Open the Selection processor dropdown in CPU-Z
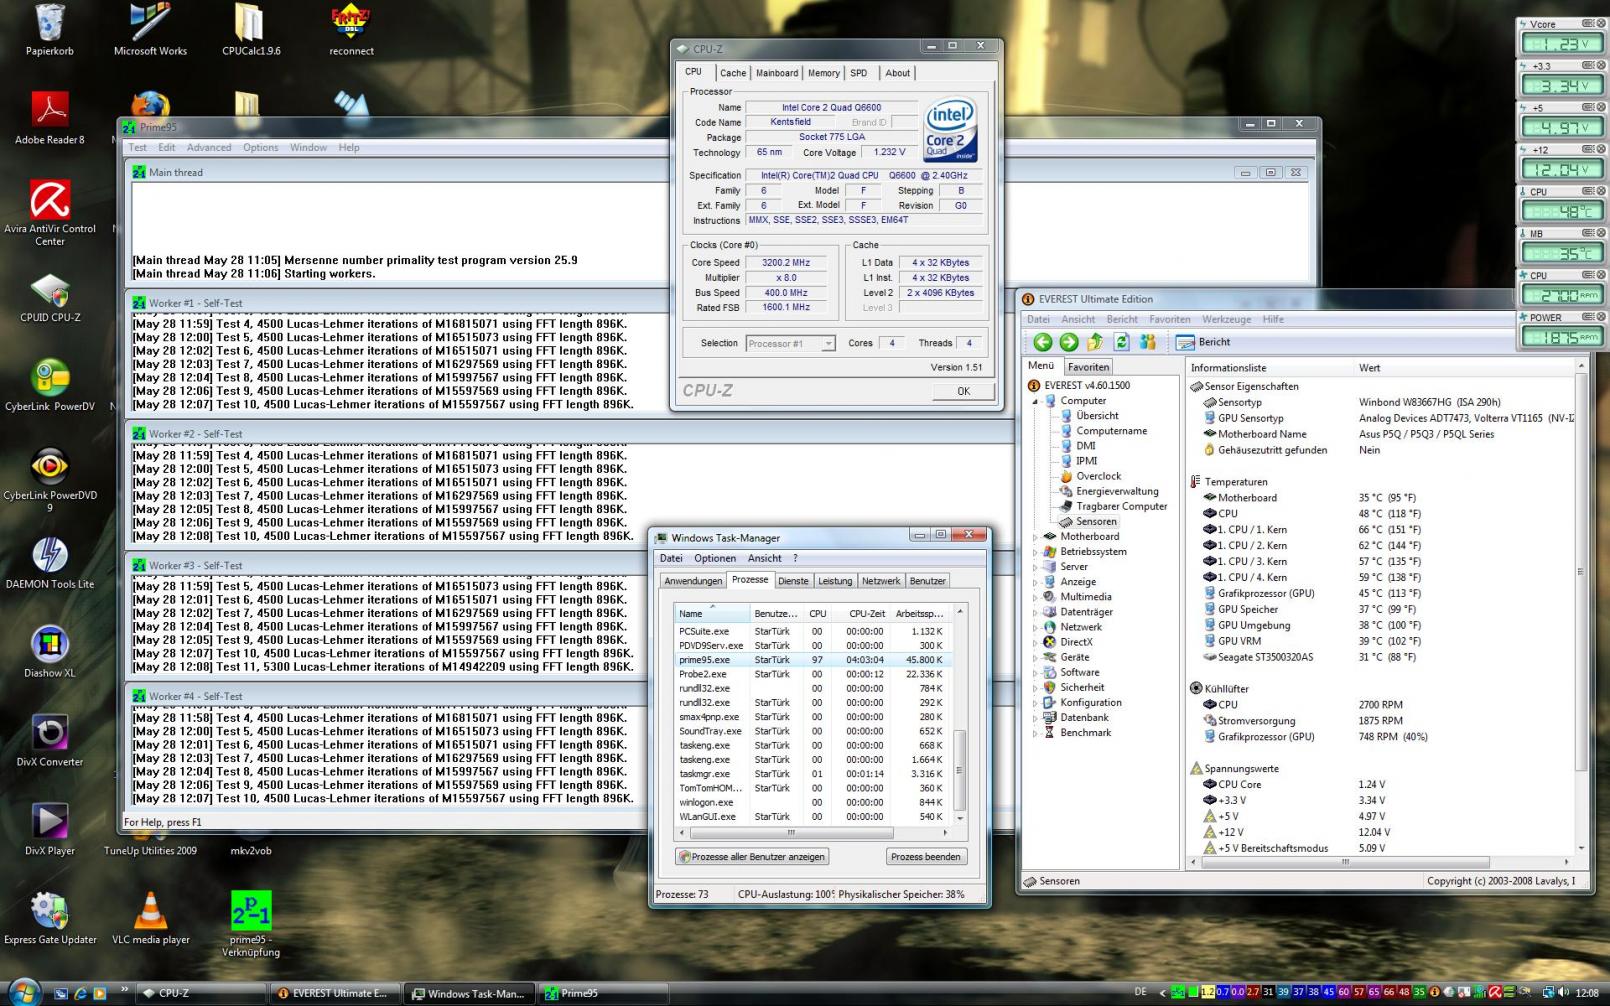 [x=790, y=343]
